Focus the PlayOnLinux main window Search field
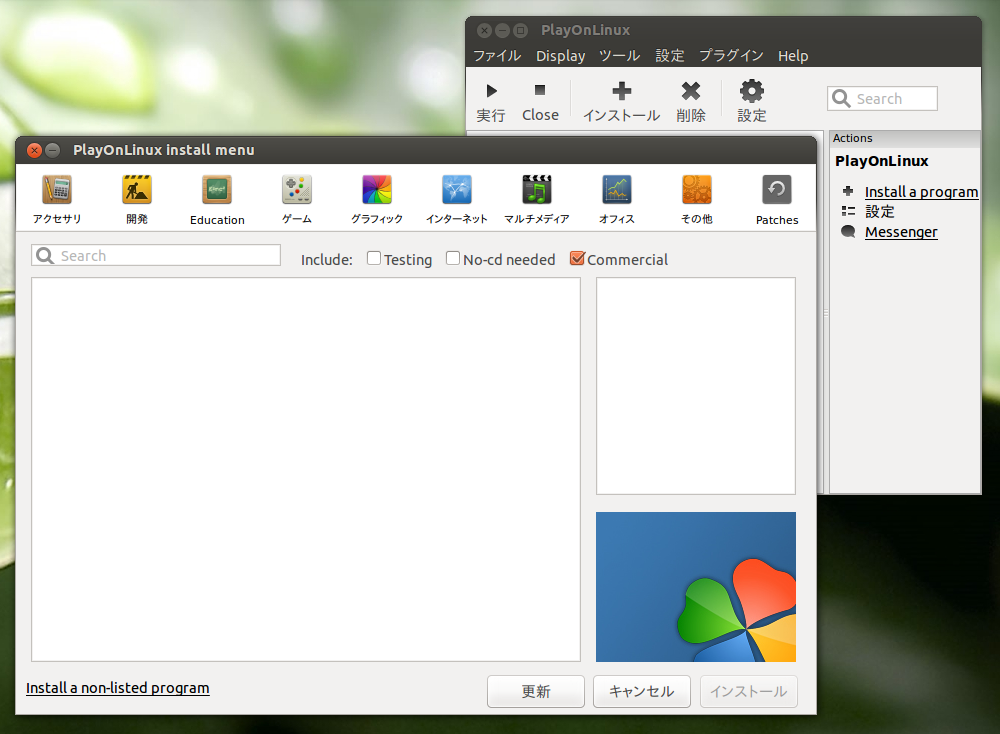The image size is (1000, 734). (883, 99)
